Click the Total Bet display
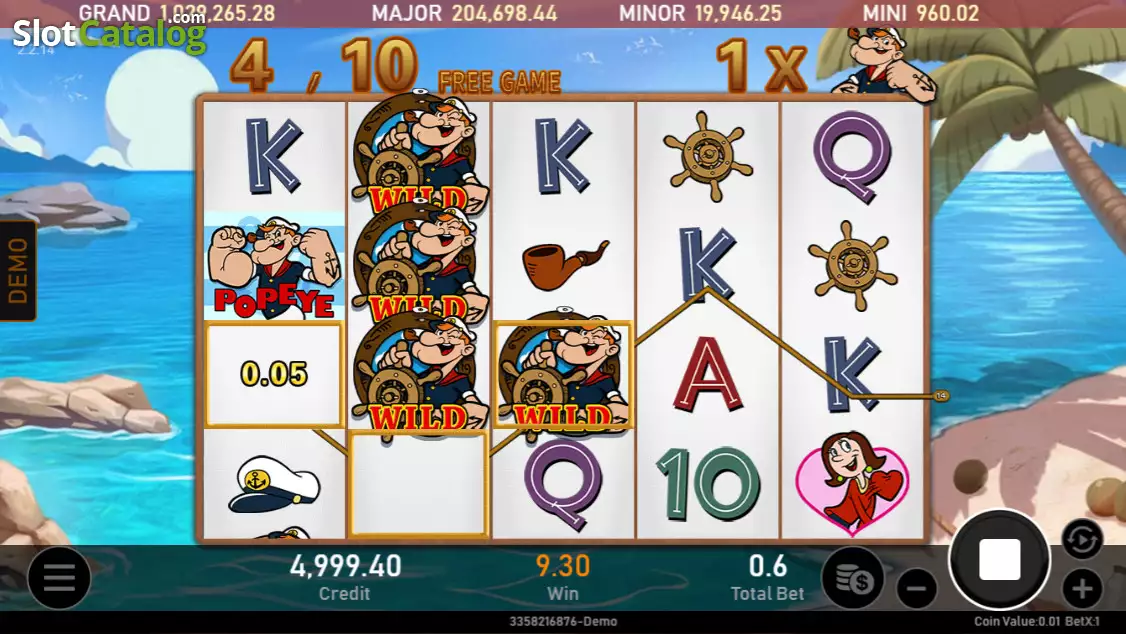This screenshot has width=1126, height=634. coord(768,577)
